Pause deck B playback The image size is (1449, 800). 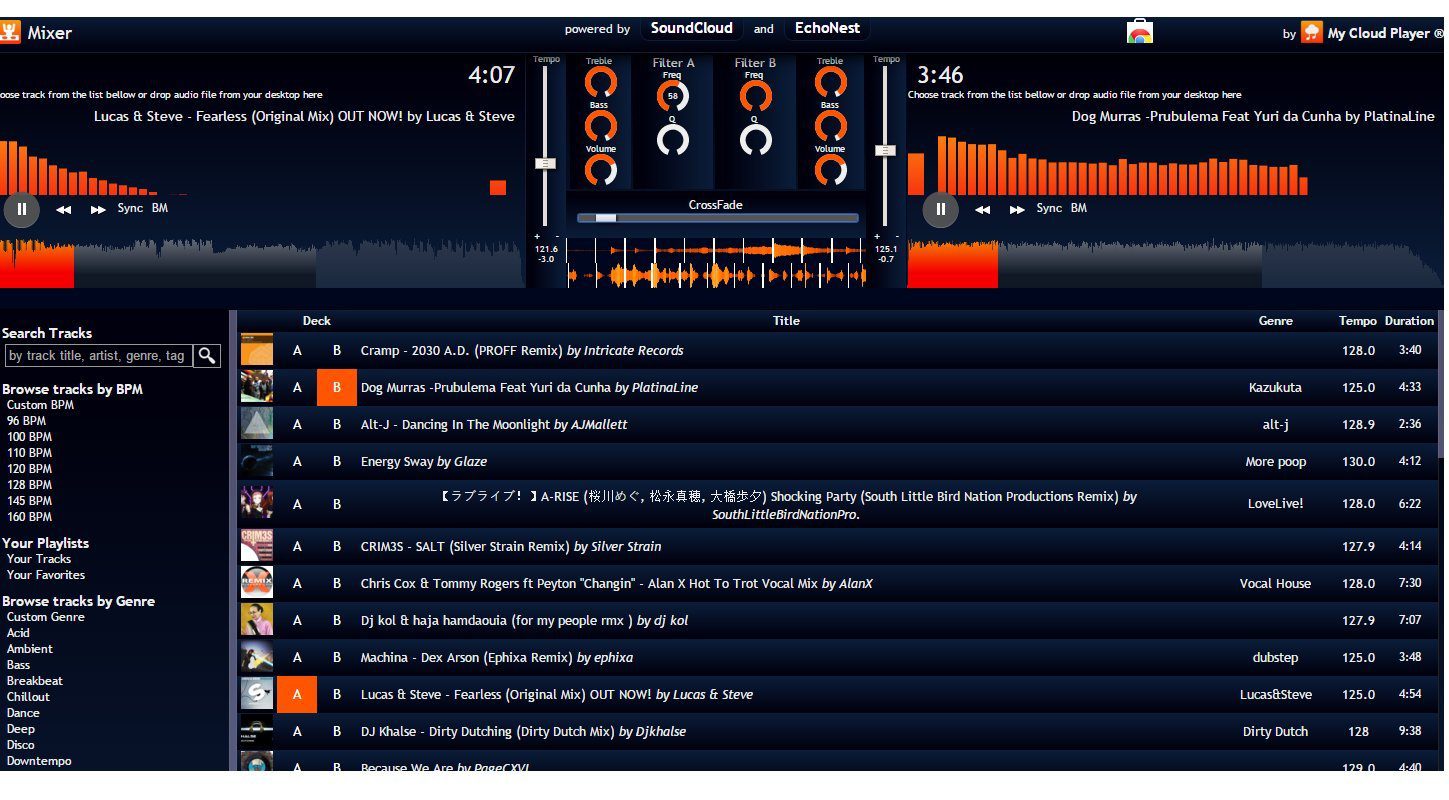(x=940, y=209)
